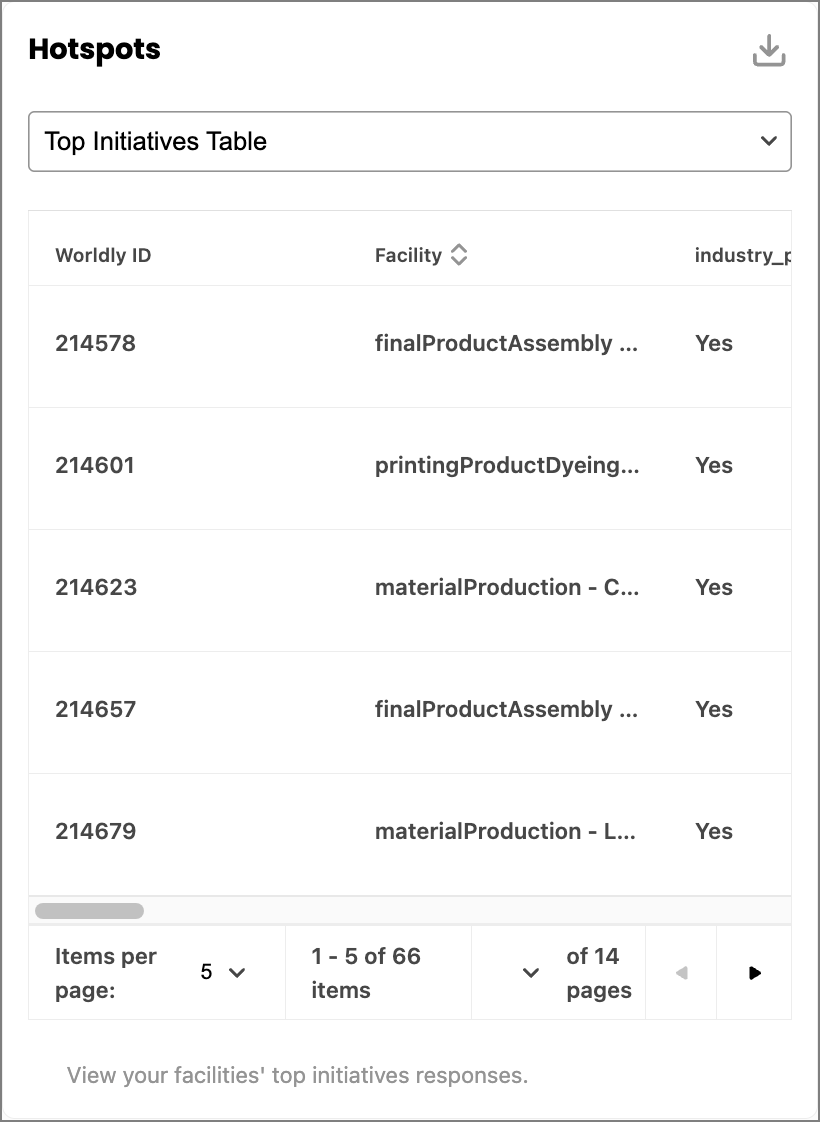This screenshot has width=820, height=1122.
Task: Open Top Initiatives Table dropdown
Action: coord(410,141)
